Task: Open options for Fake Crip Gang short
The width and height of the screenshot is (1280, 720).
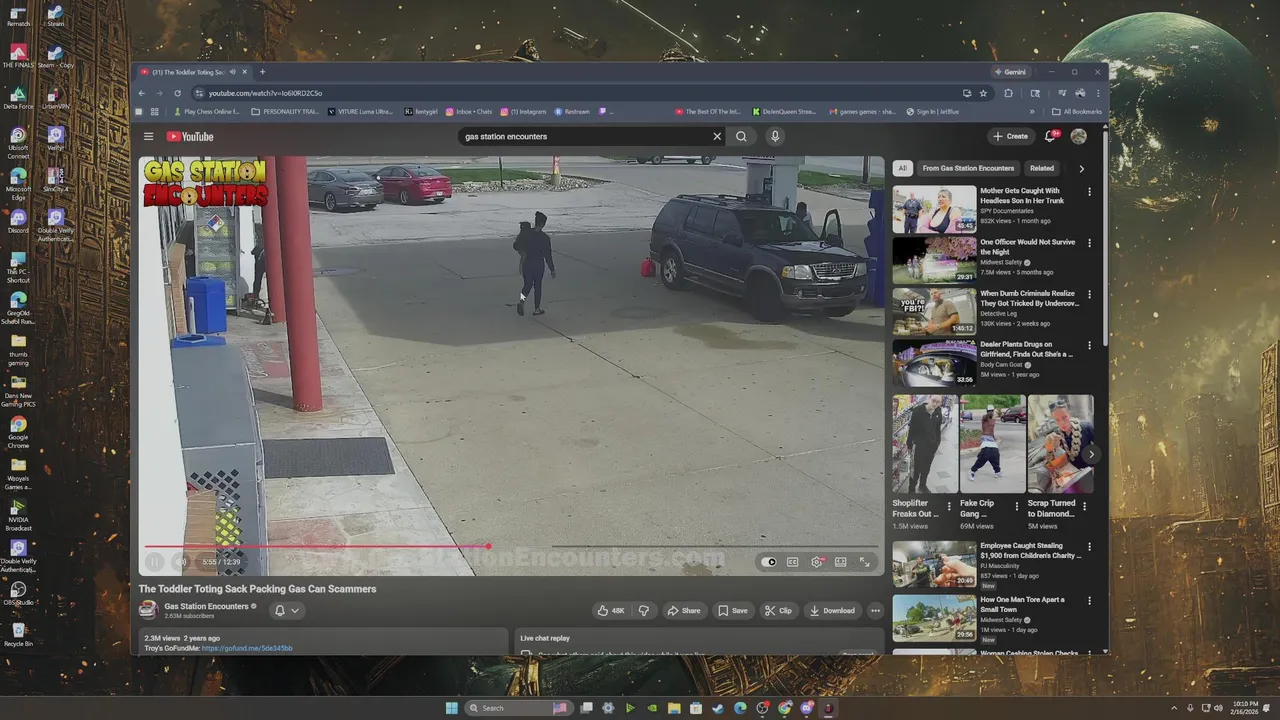Action: tap(1017, 507)
